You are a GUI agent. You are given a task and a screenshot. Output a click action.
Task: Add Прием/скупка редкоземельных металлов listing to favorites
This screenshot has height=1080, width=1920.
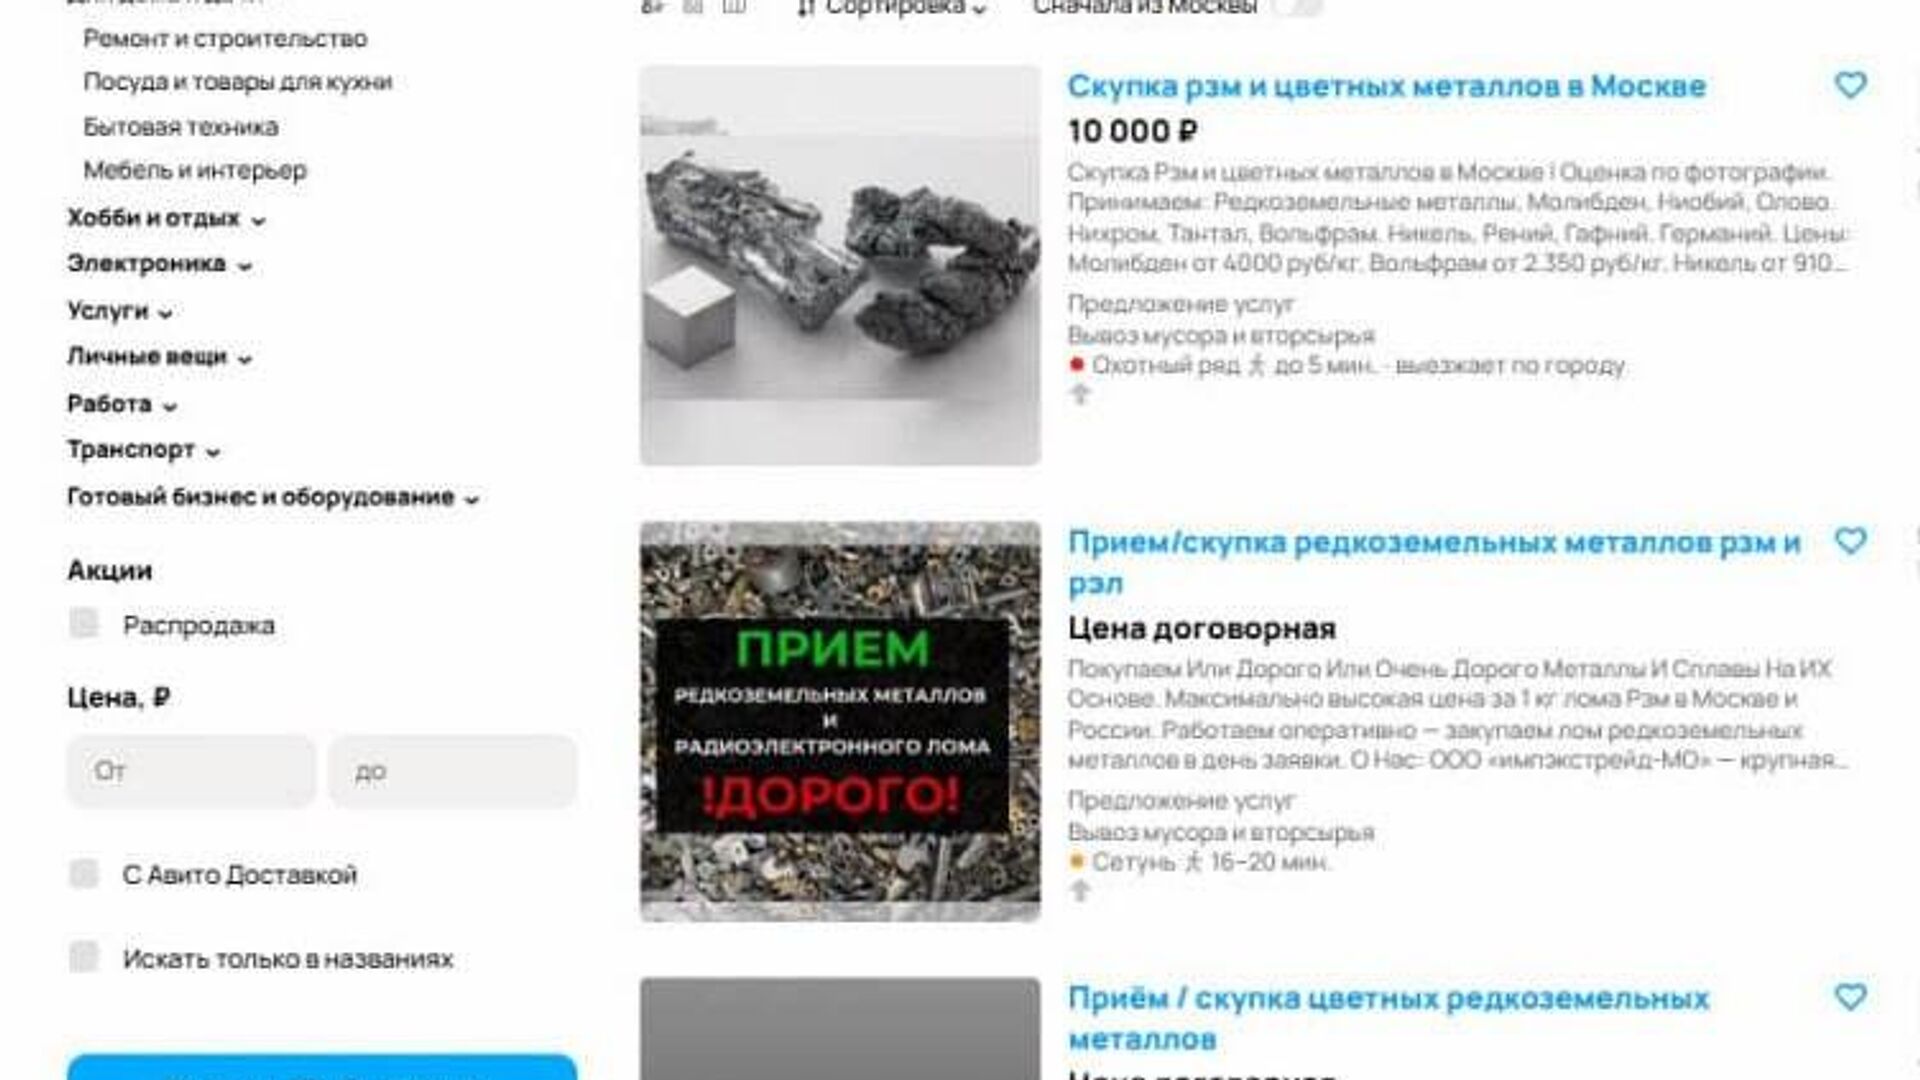click(1850, 542)
